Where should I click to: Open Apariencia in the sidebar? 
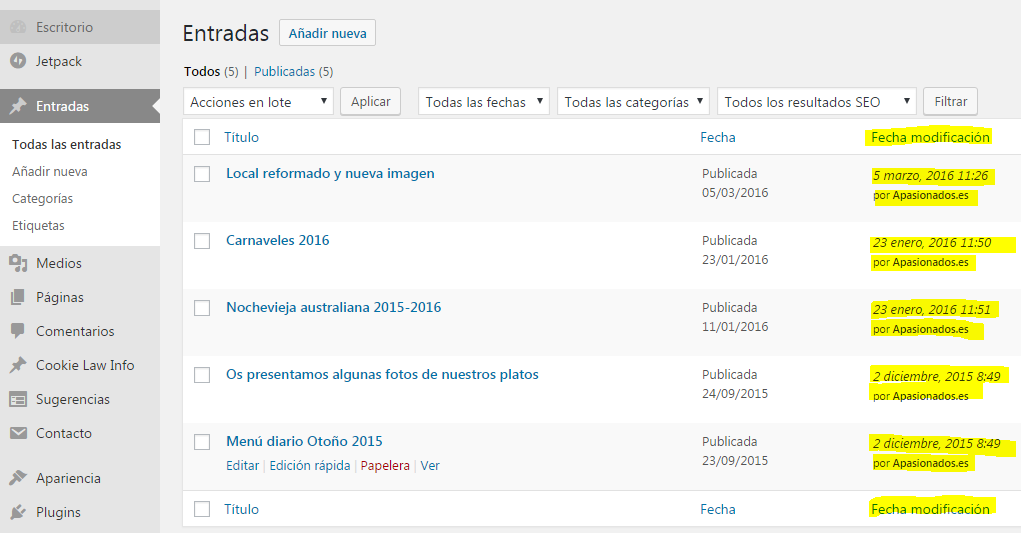(79, 478)
